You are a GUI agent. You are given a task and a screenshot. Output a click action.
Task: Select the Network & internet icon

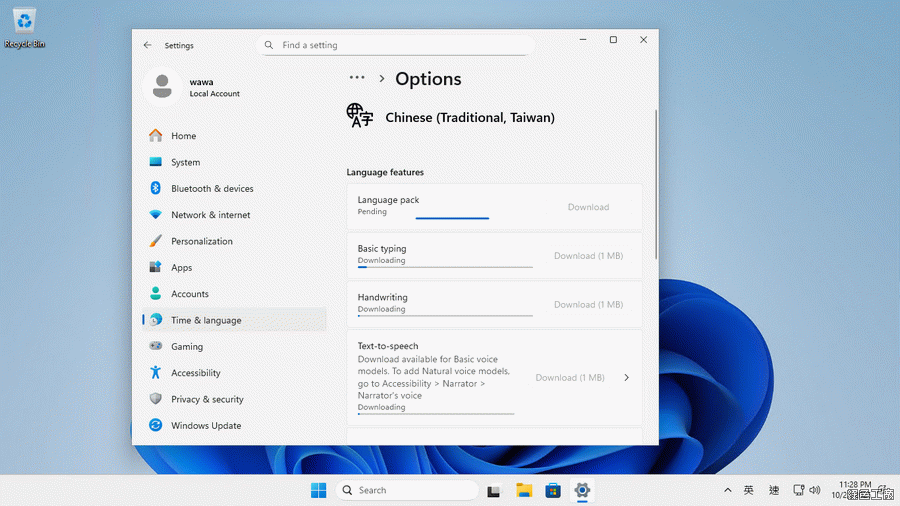[x=155, y=215]
